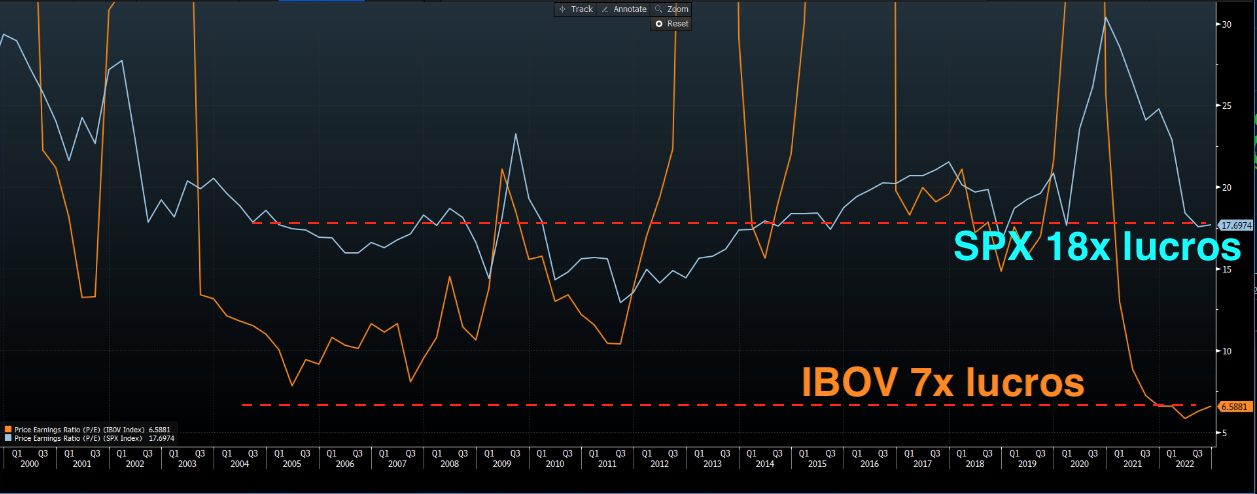Click the 2000 year label on the time axis

click(29, 464)
